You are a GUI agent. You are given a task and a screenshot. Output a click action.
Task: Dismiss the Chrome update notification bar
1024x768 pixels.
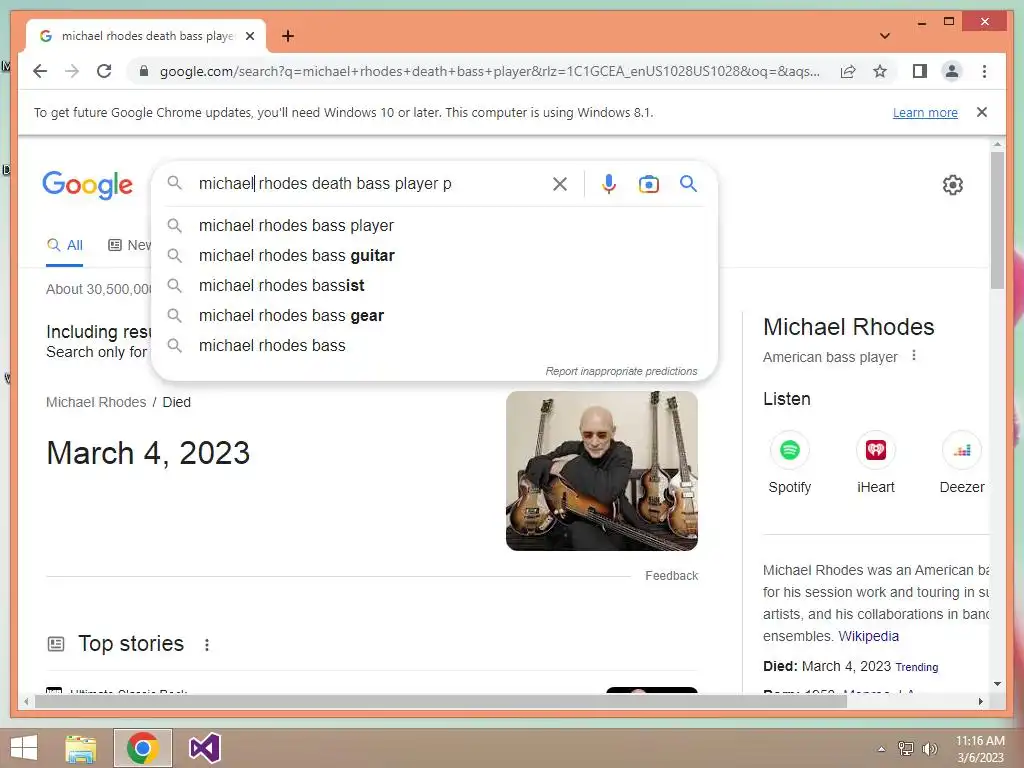click(982, 112)
